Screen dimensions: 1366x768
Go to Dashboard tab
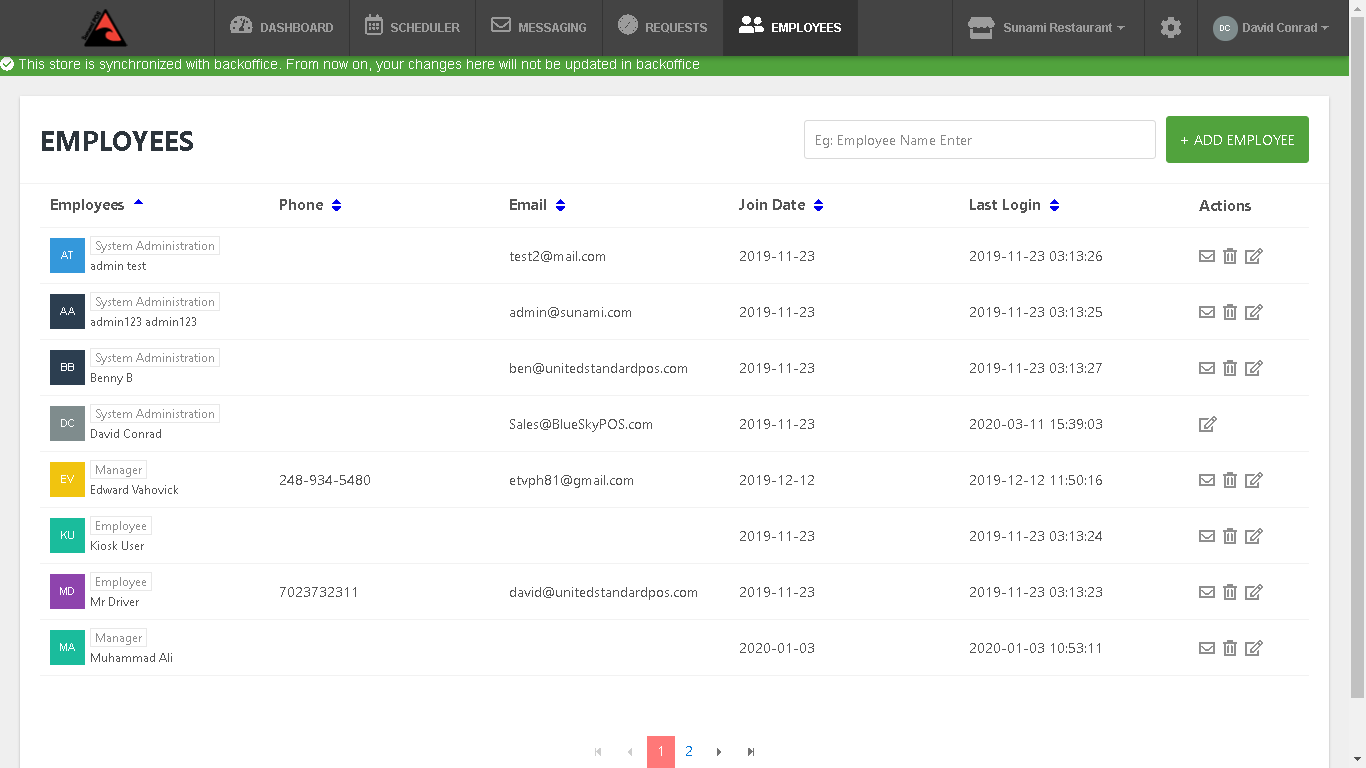[x=282, y=28]
